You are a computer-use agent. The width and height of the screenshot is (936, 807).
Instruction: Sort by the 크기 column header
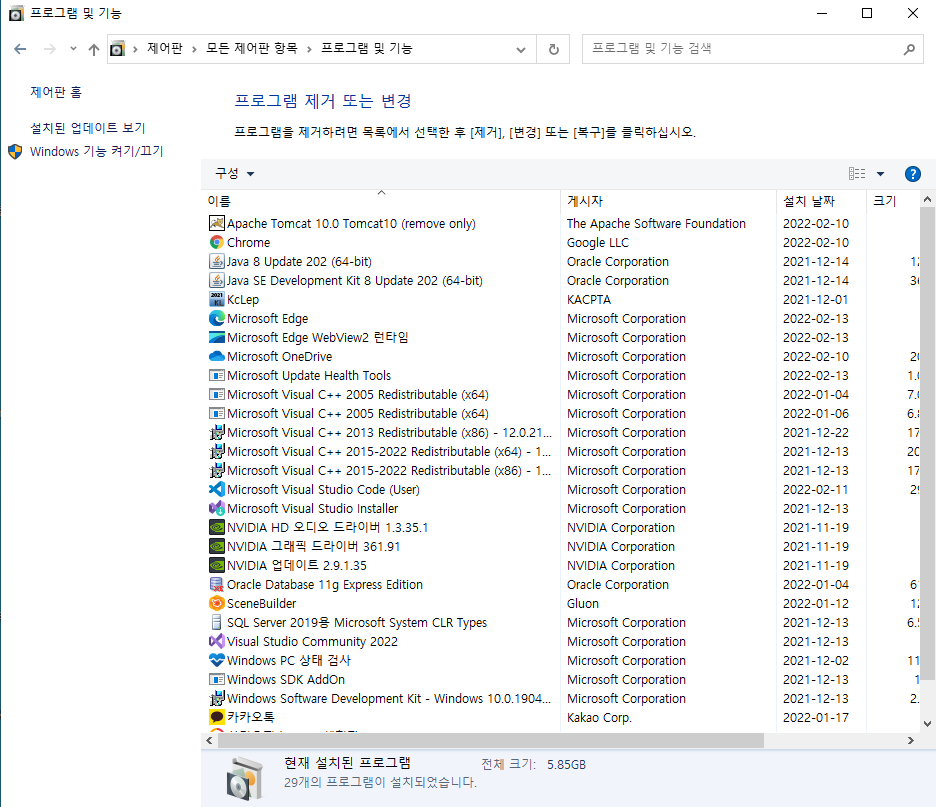[892, 201]
